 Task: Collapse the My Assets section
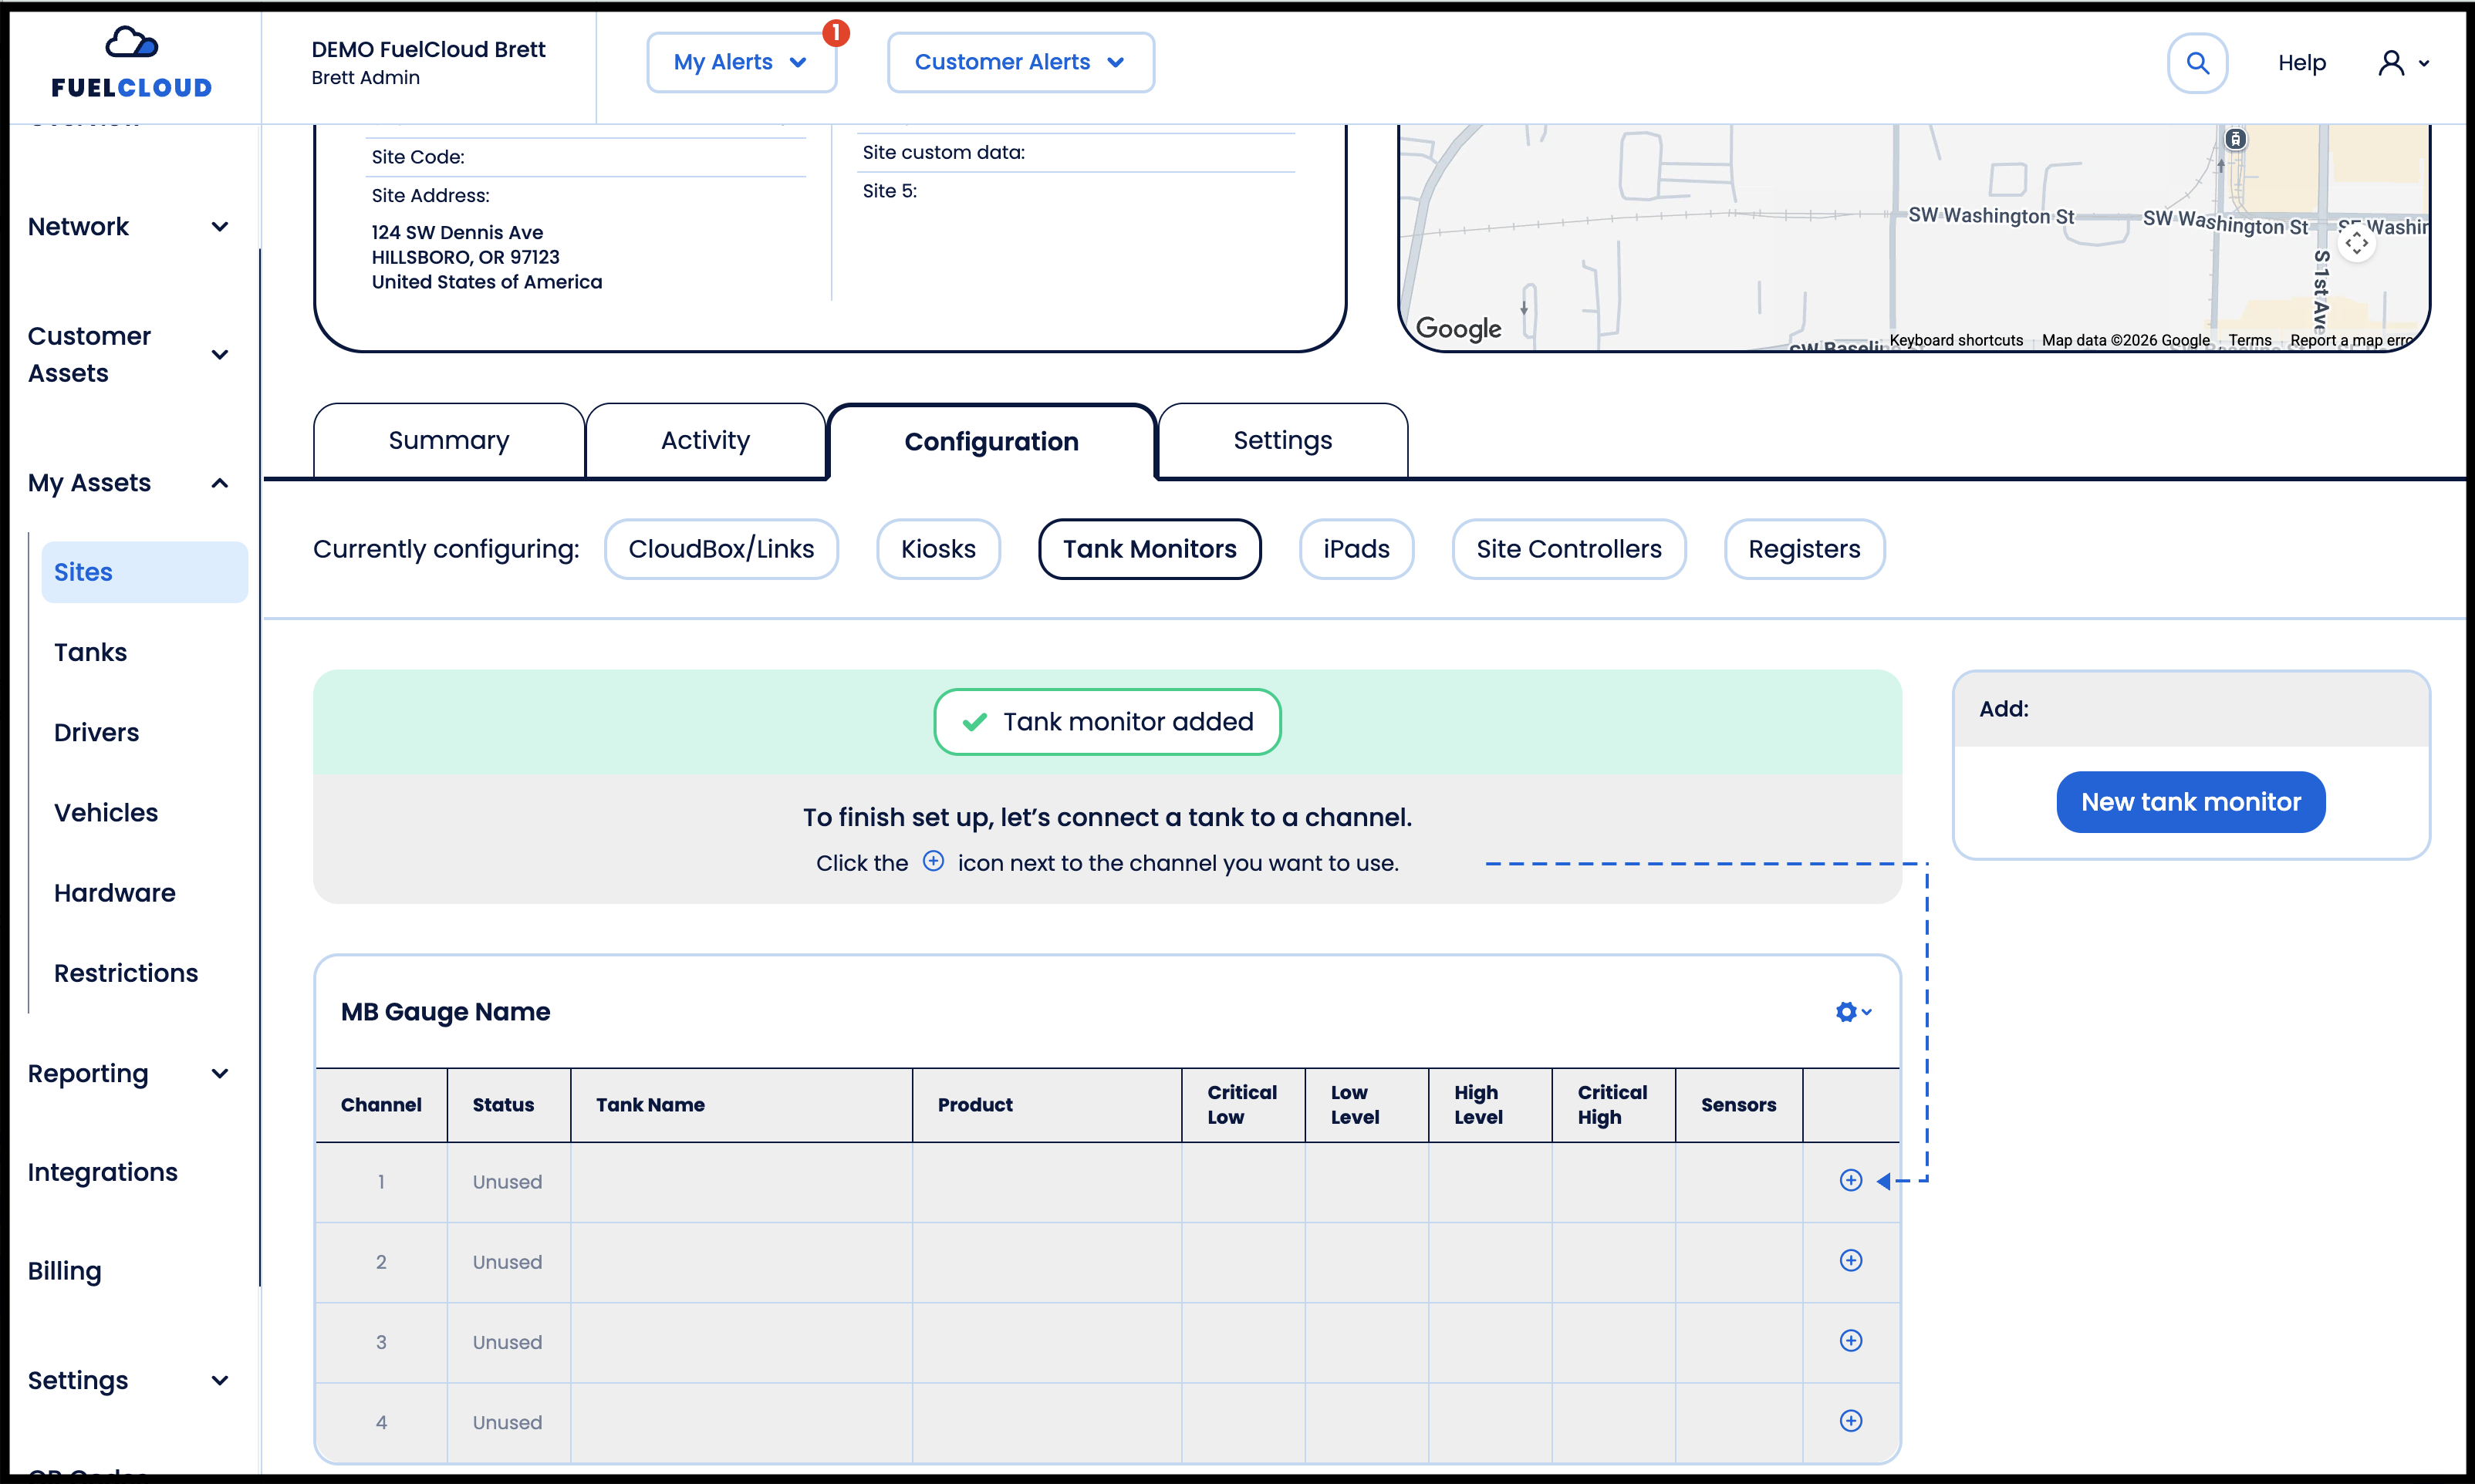click(128, 483)
